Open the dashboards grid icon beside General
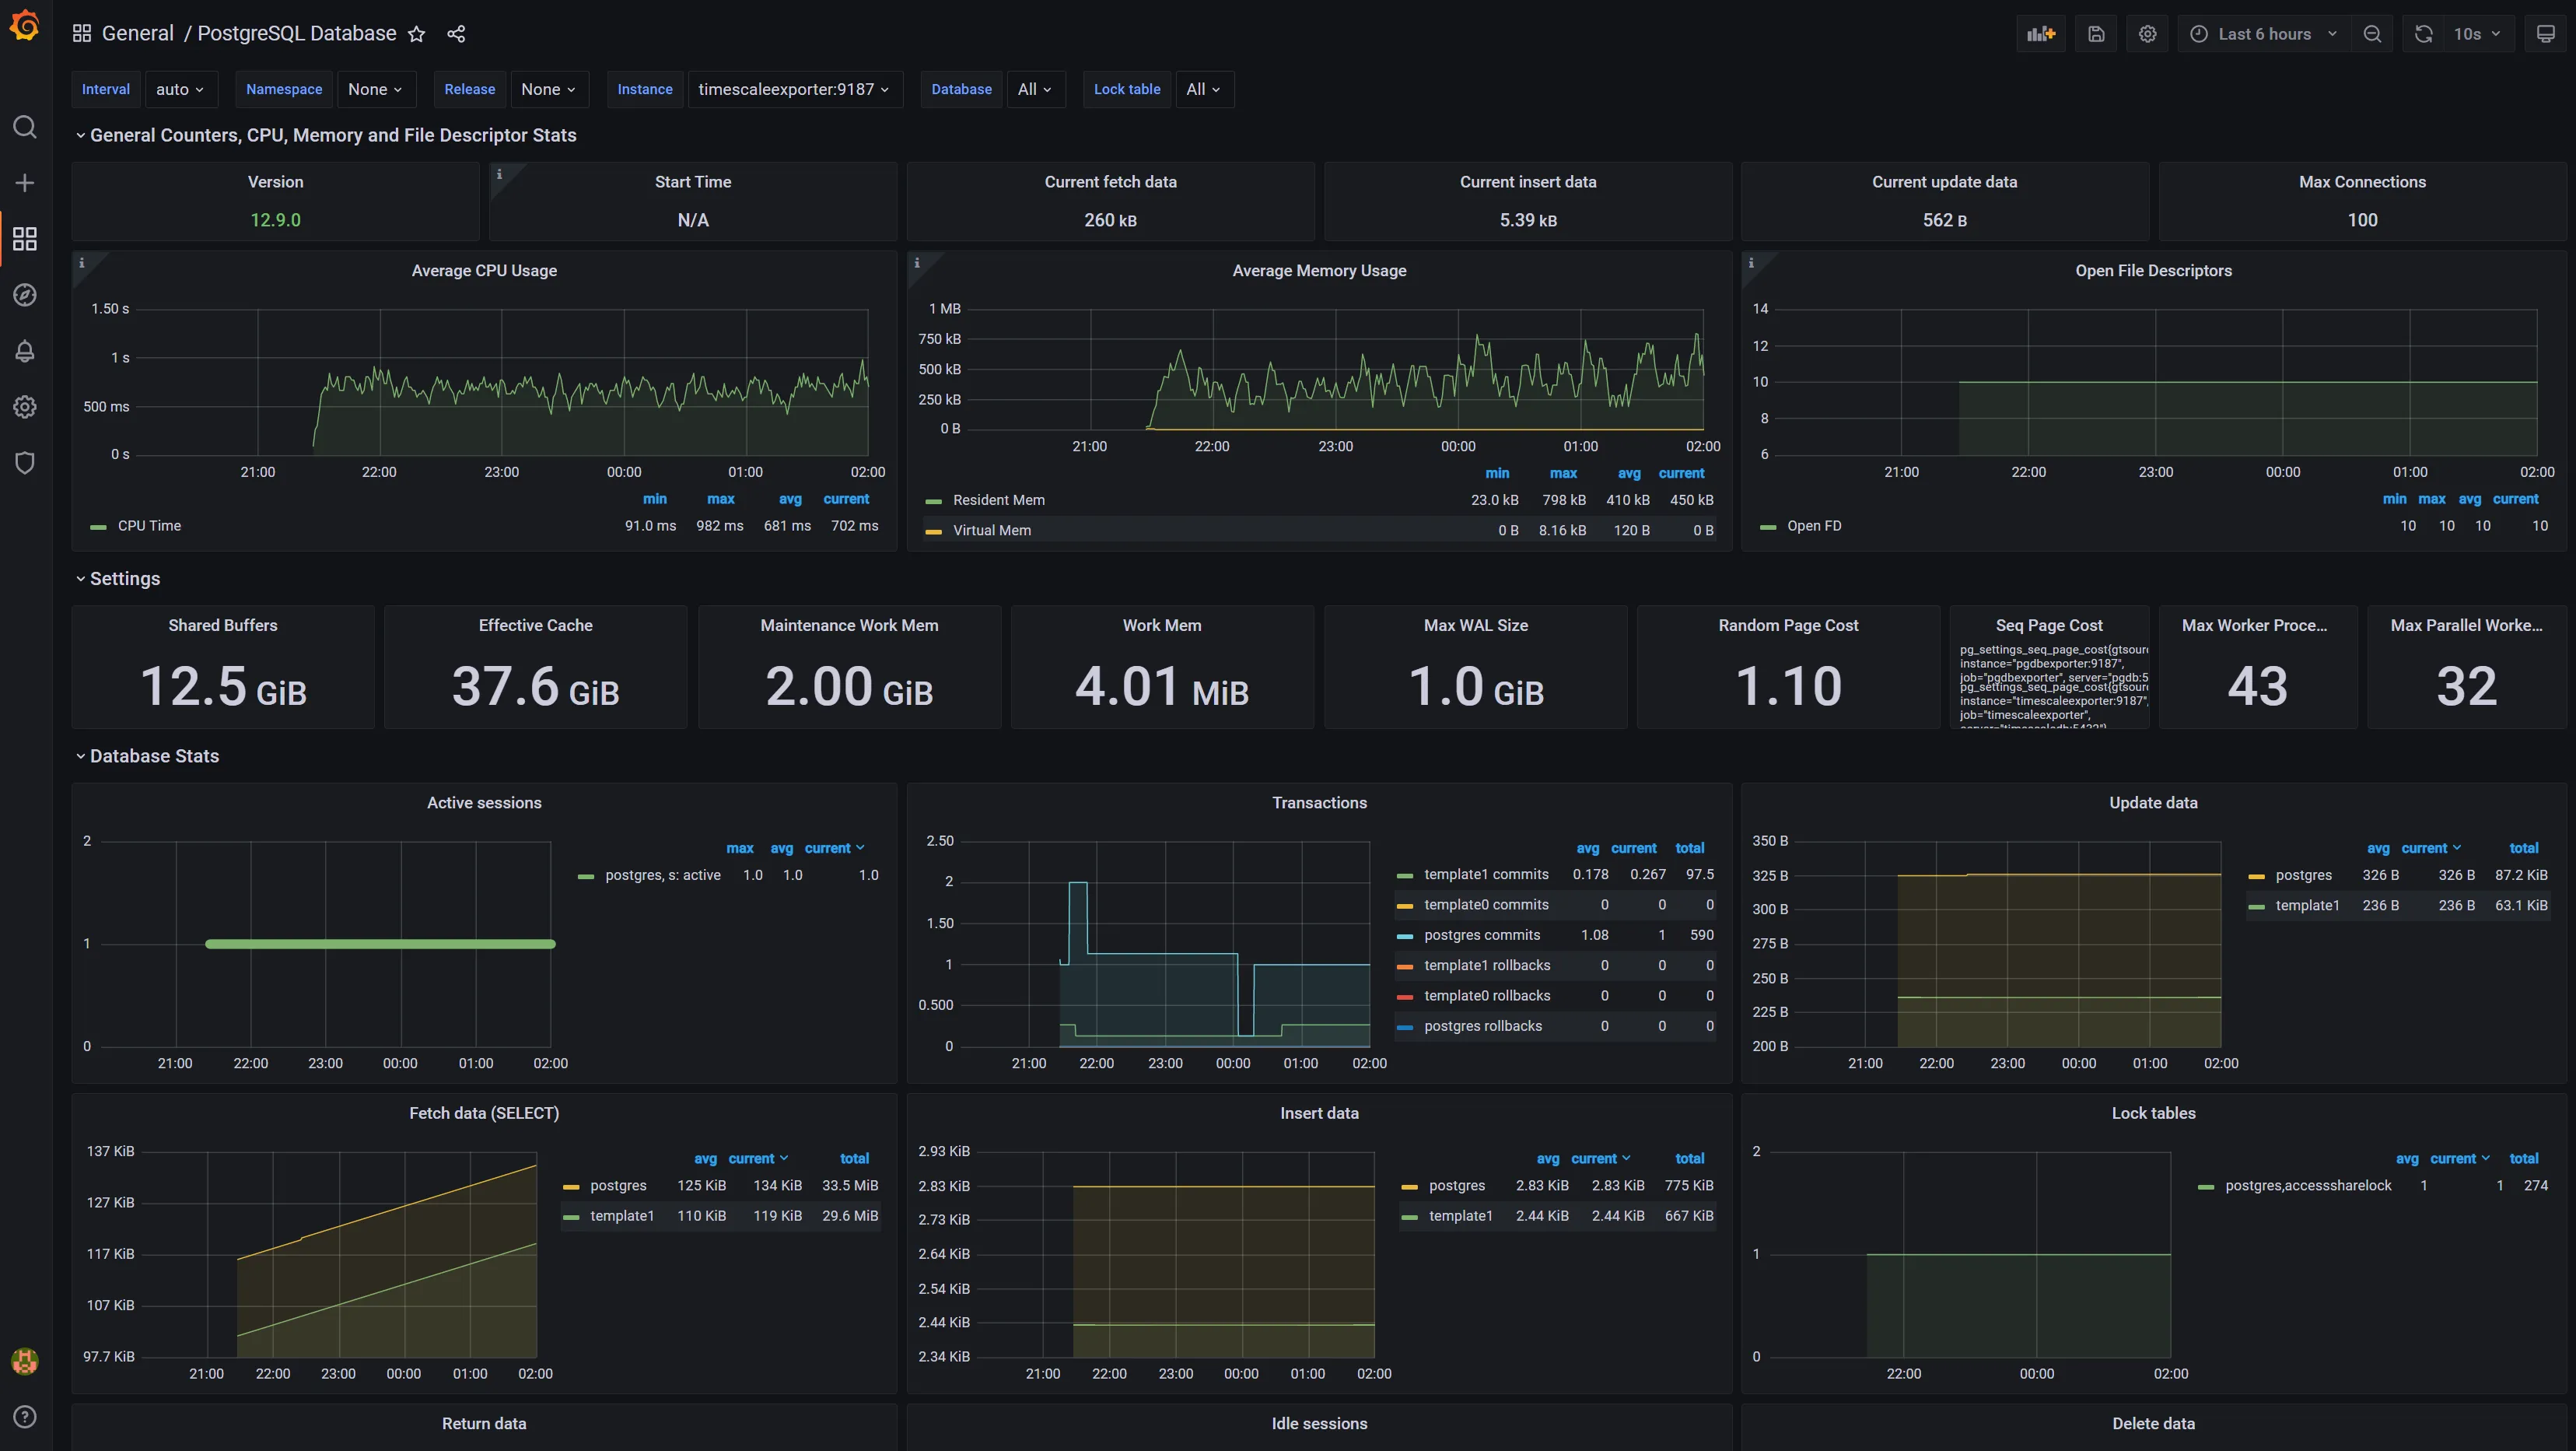This screenshot has height=1451, width=2576. (x=82, y=34)
